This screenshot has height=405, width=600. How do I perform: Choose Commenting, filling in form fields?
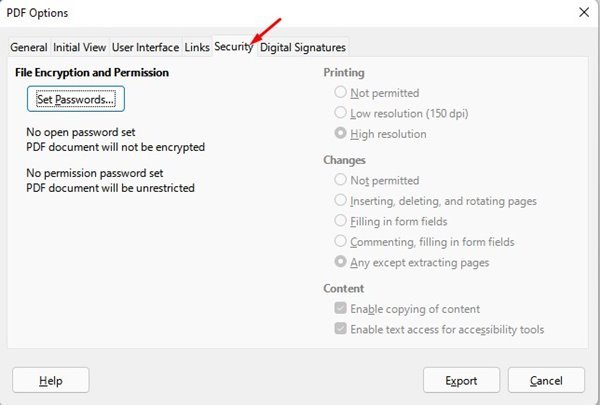[342, 242]
